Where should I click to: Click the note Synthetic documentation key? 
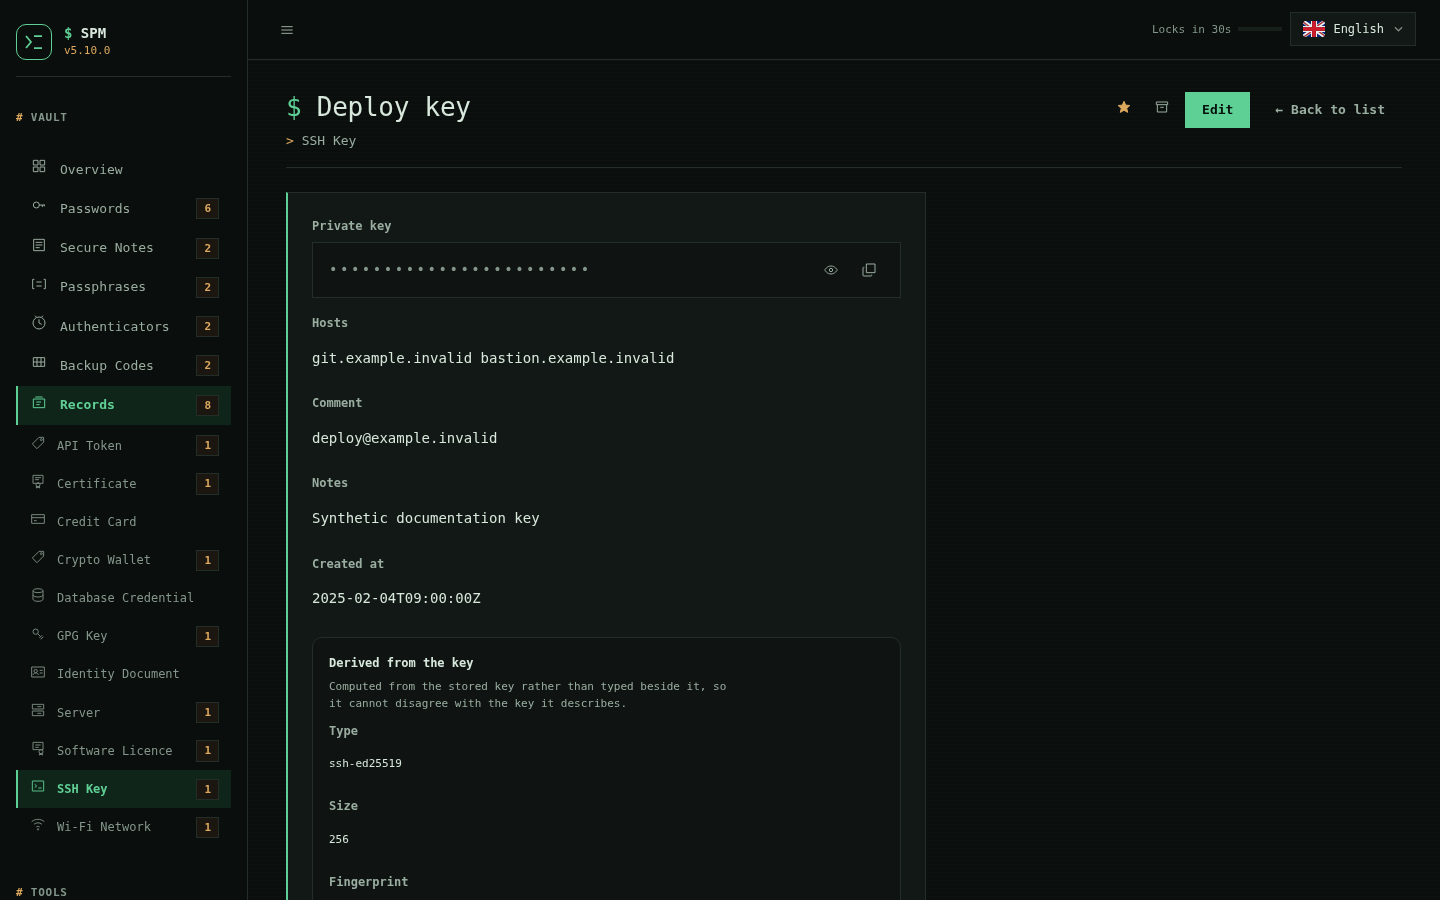coord(426,518)
